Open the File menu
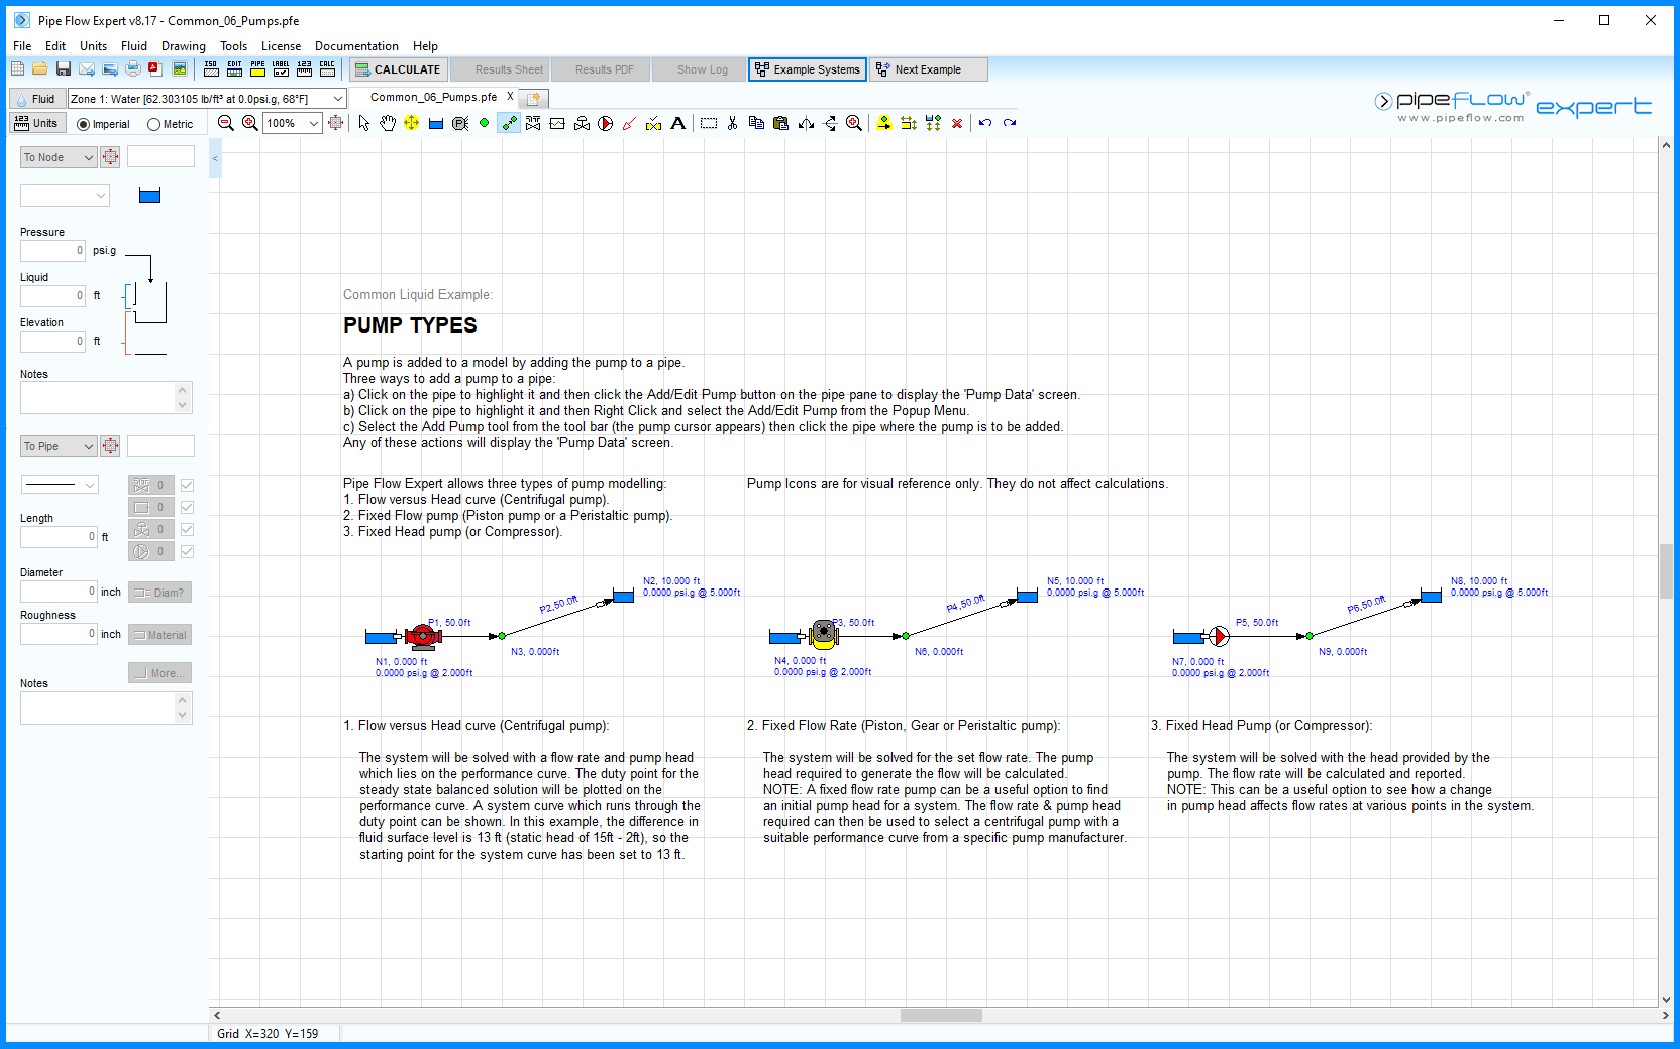Viewport: 1680px width, 1049px height. tap(22, 46)
